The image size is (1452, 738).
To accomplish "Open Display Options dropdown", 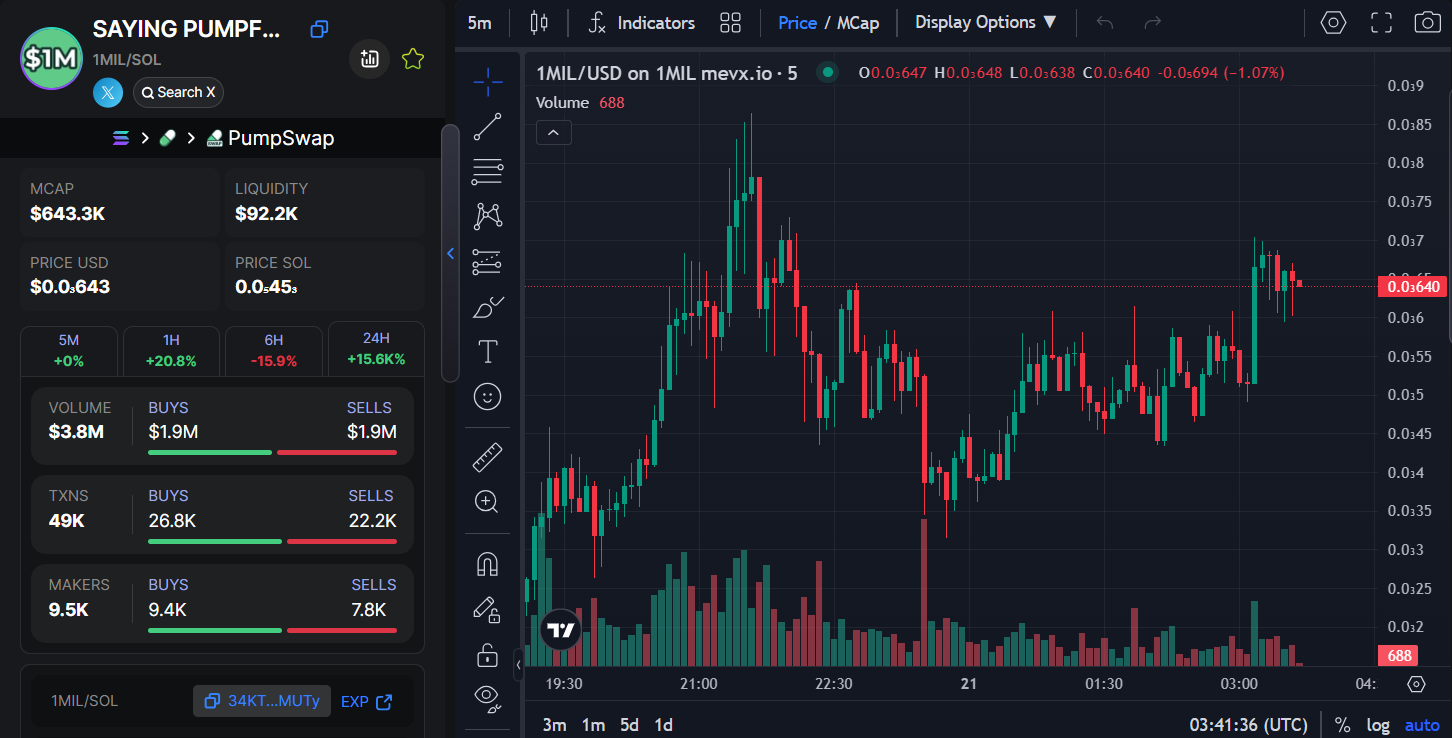I will [x=986, y=22].
